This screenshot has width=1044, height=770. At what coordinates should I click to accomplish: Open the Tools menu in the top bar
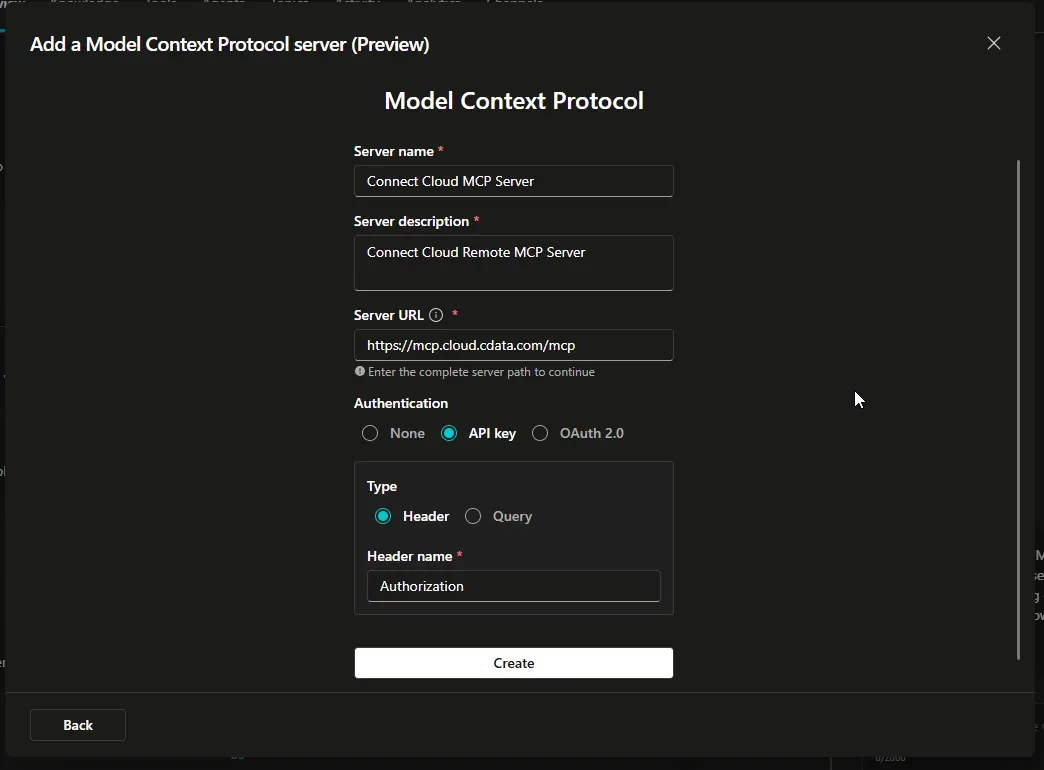click(x=160, y=3)
